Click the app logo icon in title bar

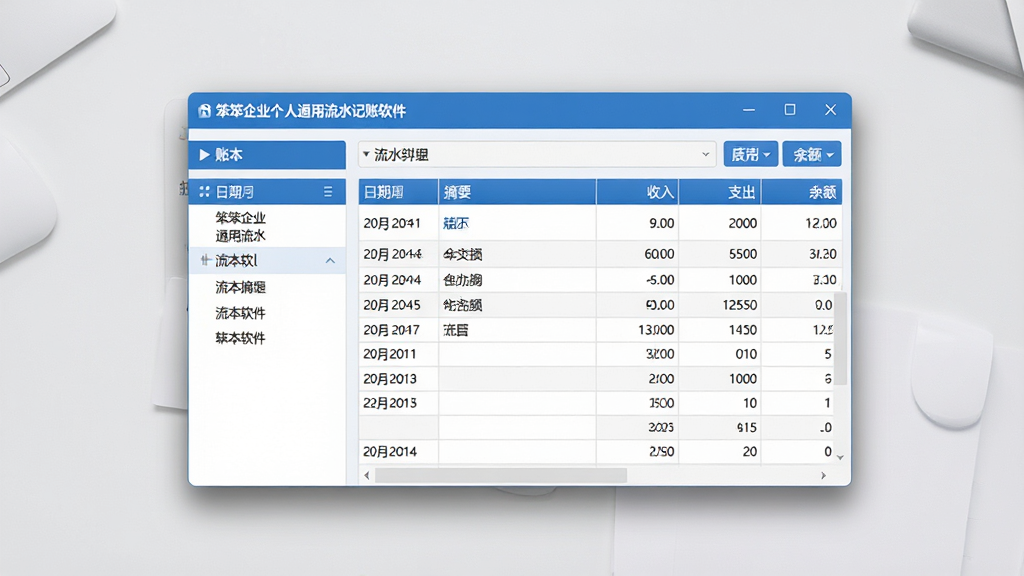[204, 111]
